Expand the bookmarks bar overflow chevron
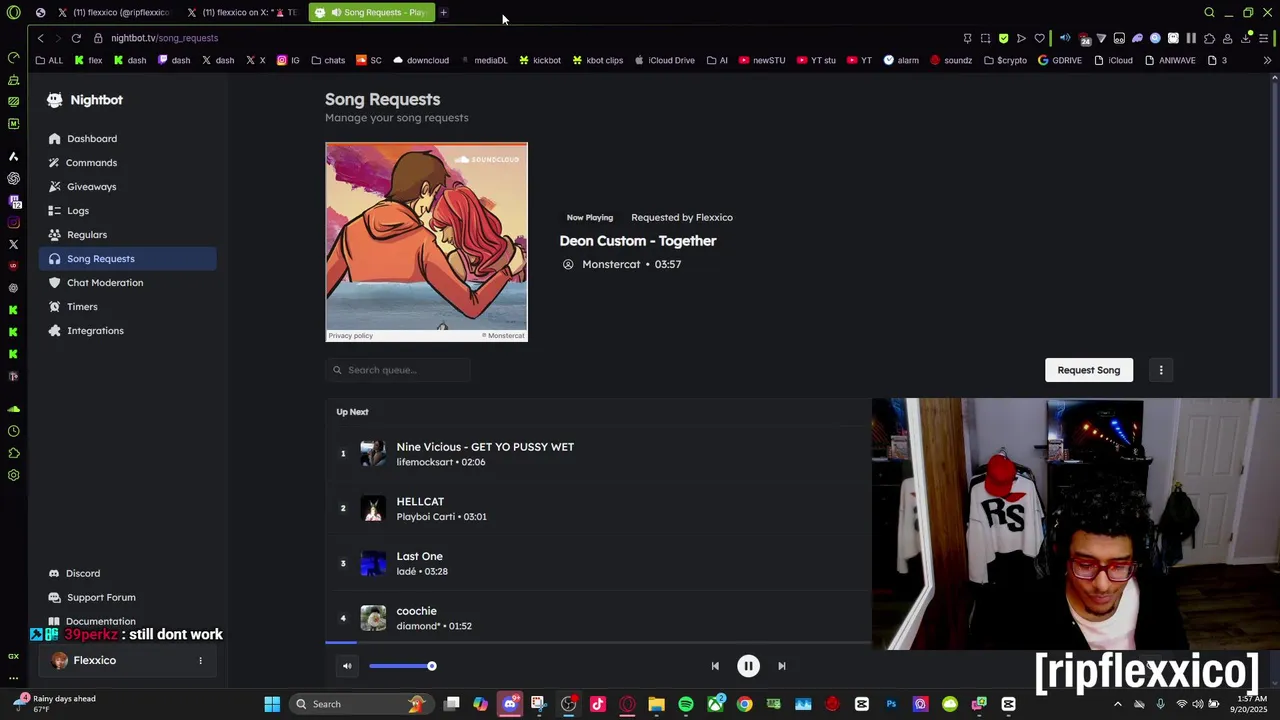This screenshot has height=720, width=1280. click(x=1267, y=60)
